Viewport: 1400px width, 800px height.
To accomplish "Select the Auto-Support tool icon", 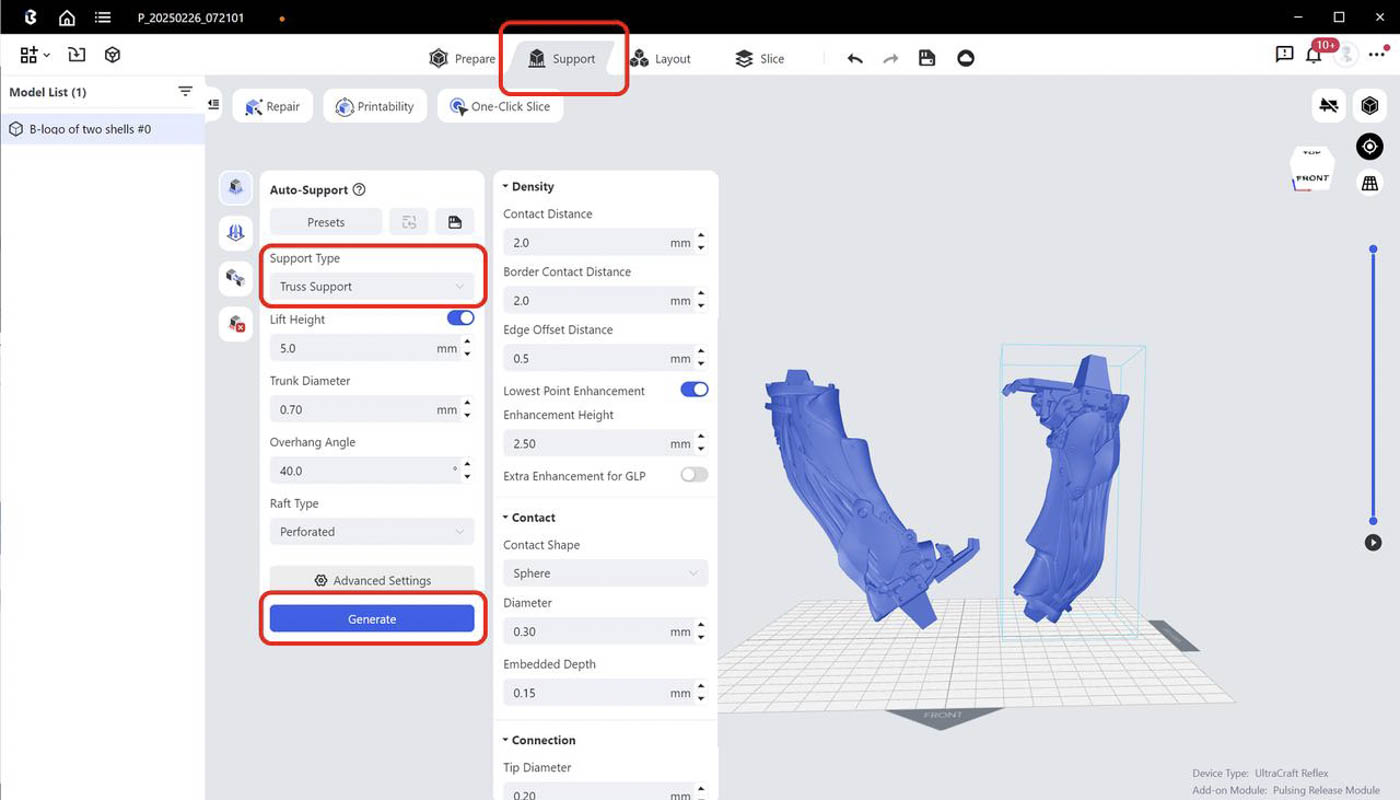I will point(235,187).
